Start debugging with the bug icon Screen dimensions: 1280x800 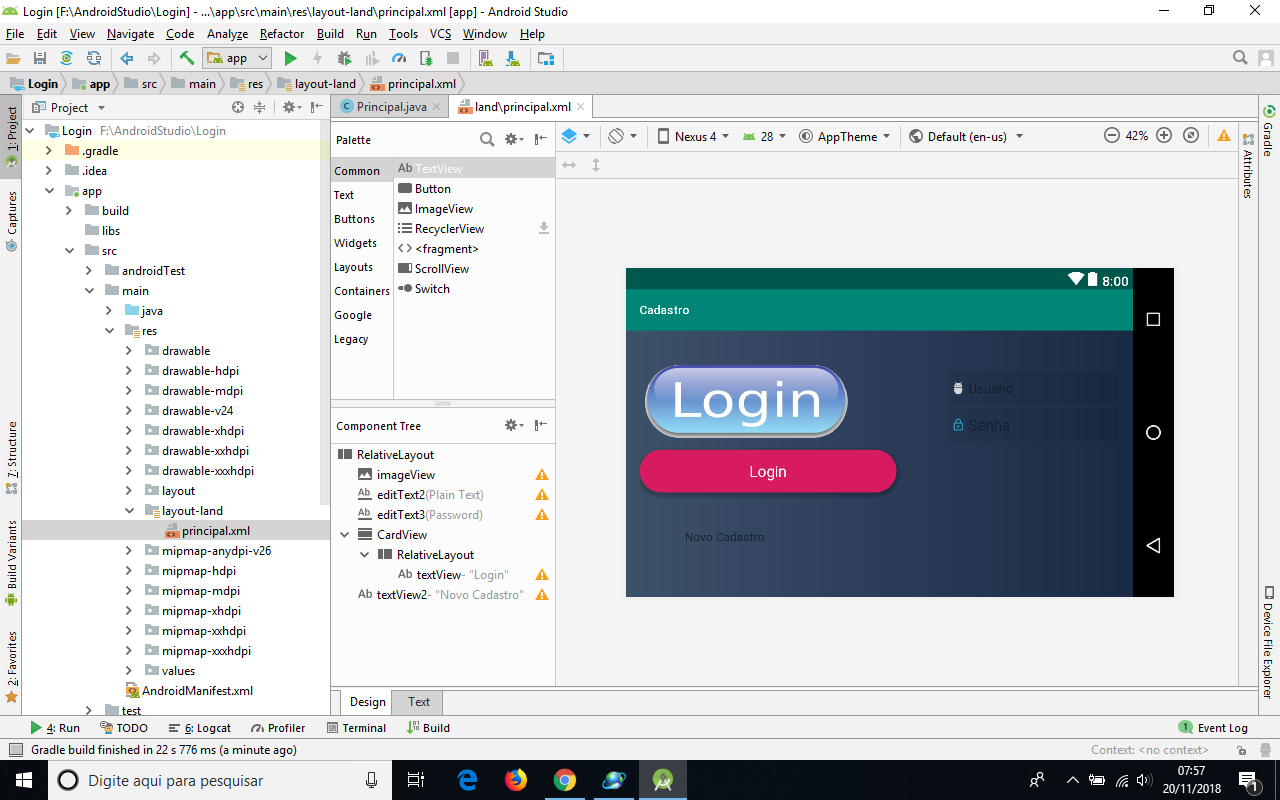(x=345, y=58)
